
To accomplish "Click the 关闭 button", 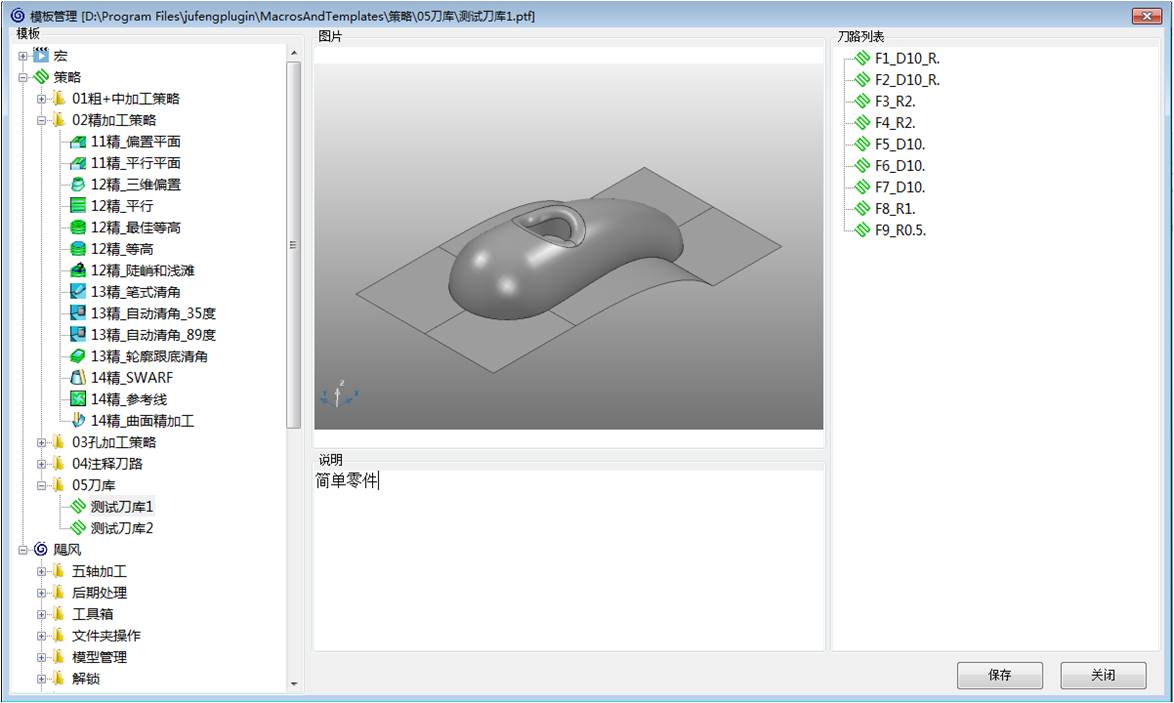I will [1103, 675].
